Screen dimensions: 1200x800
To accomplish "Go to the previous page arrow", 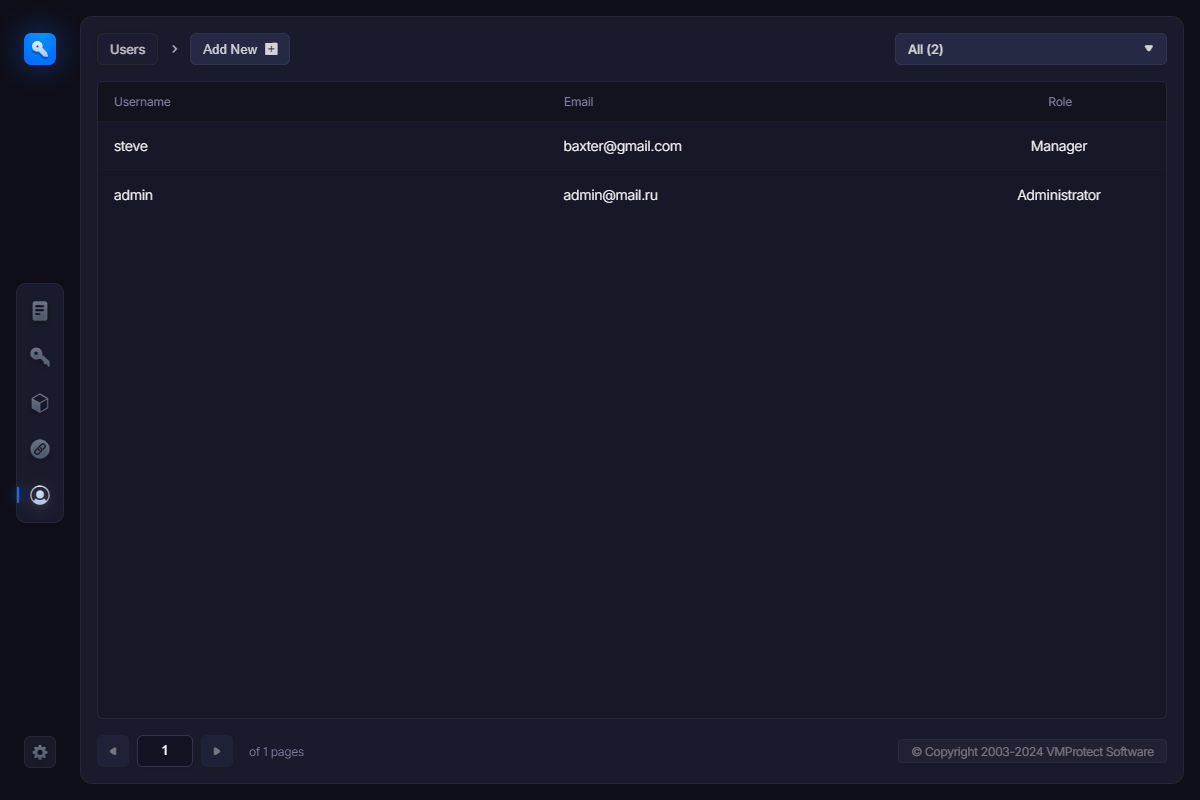I will point(113,751).
